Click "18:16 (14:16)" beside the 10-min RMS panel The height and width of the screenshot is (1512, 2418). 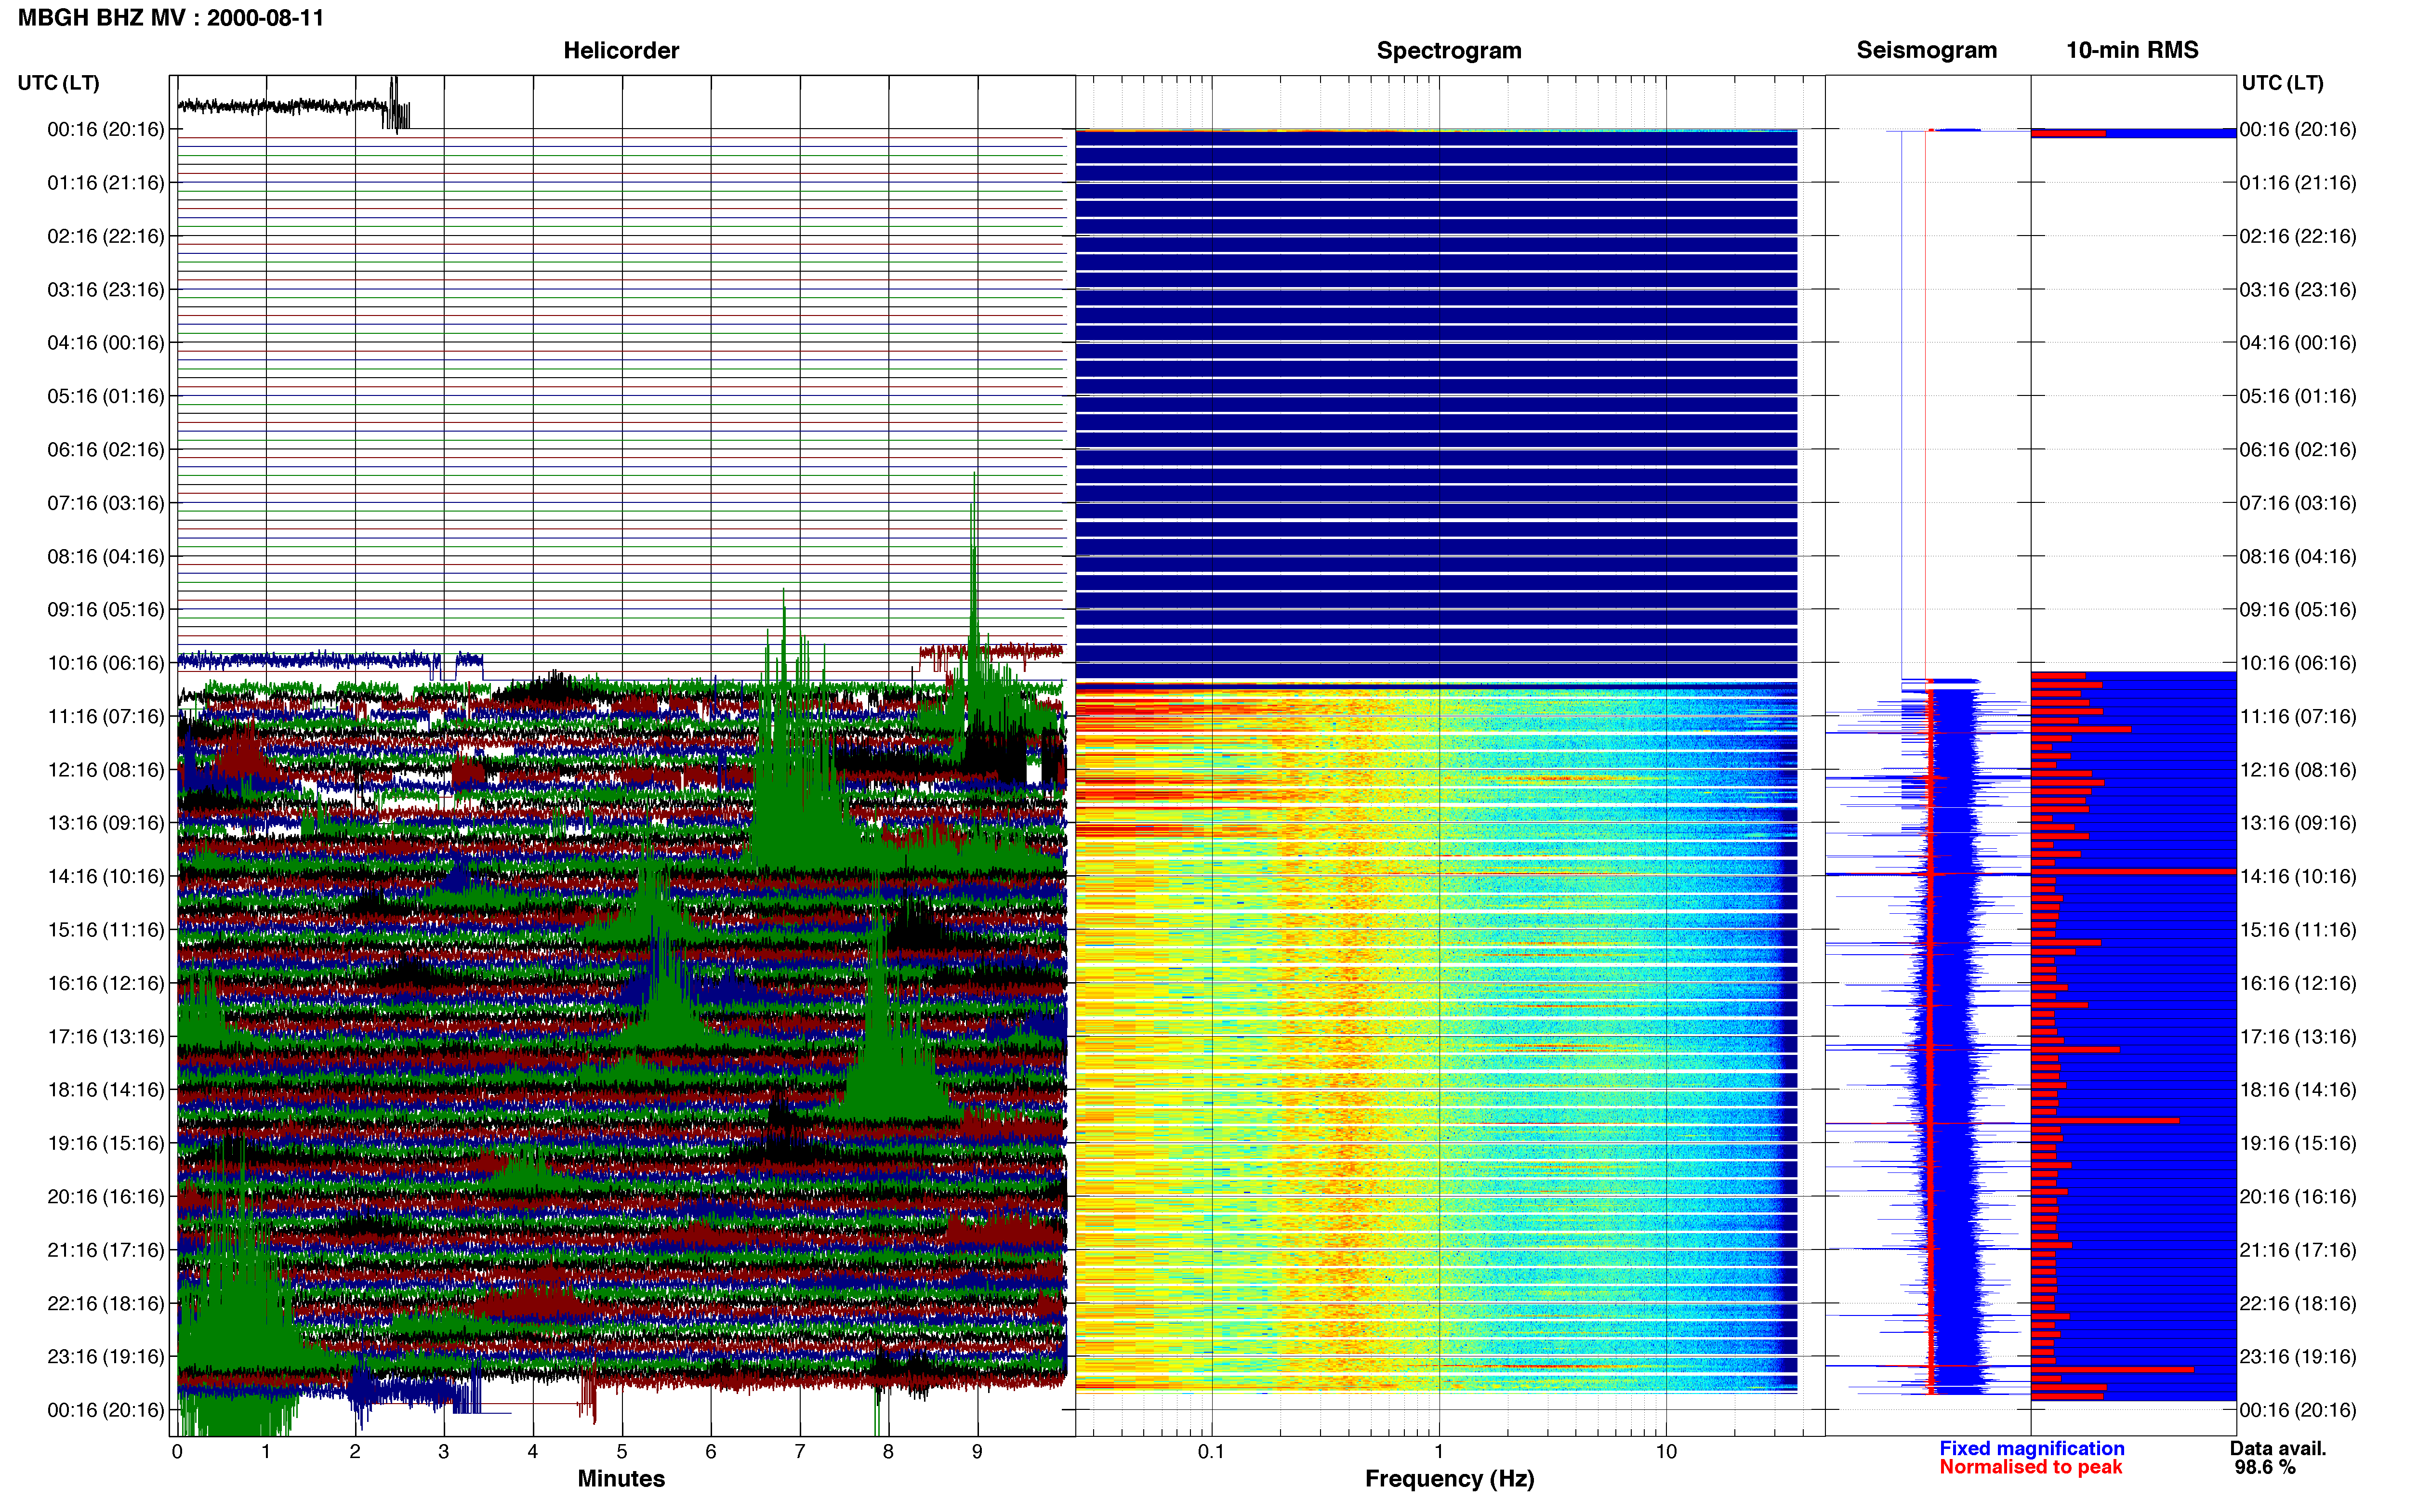(x=2298, y=1090)
